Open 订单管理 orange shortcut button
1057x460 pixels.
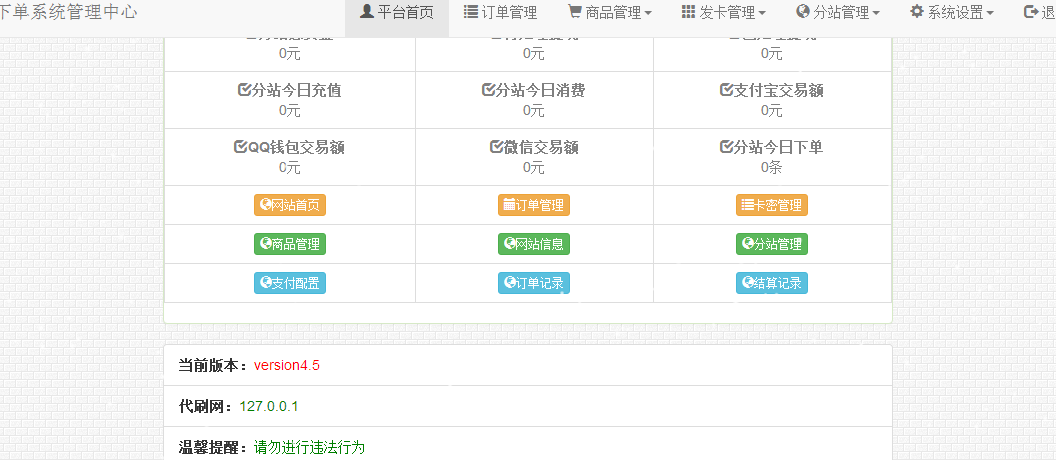point(533,205)
